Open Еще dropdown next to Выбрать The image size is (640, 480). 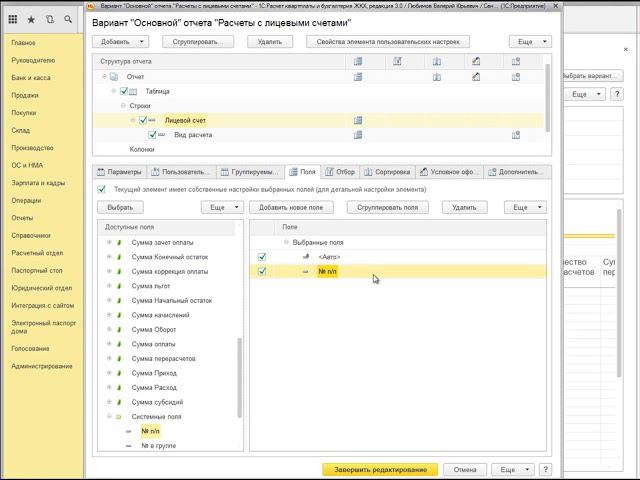click(222, 207)
